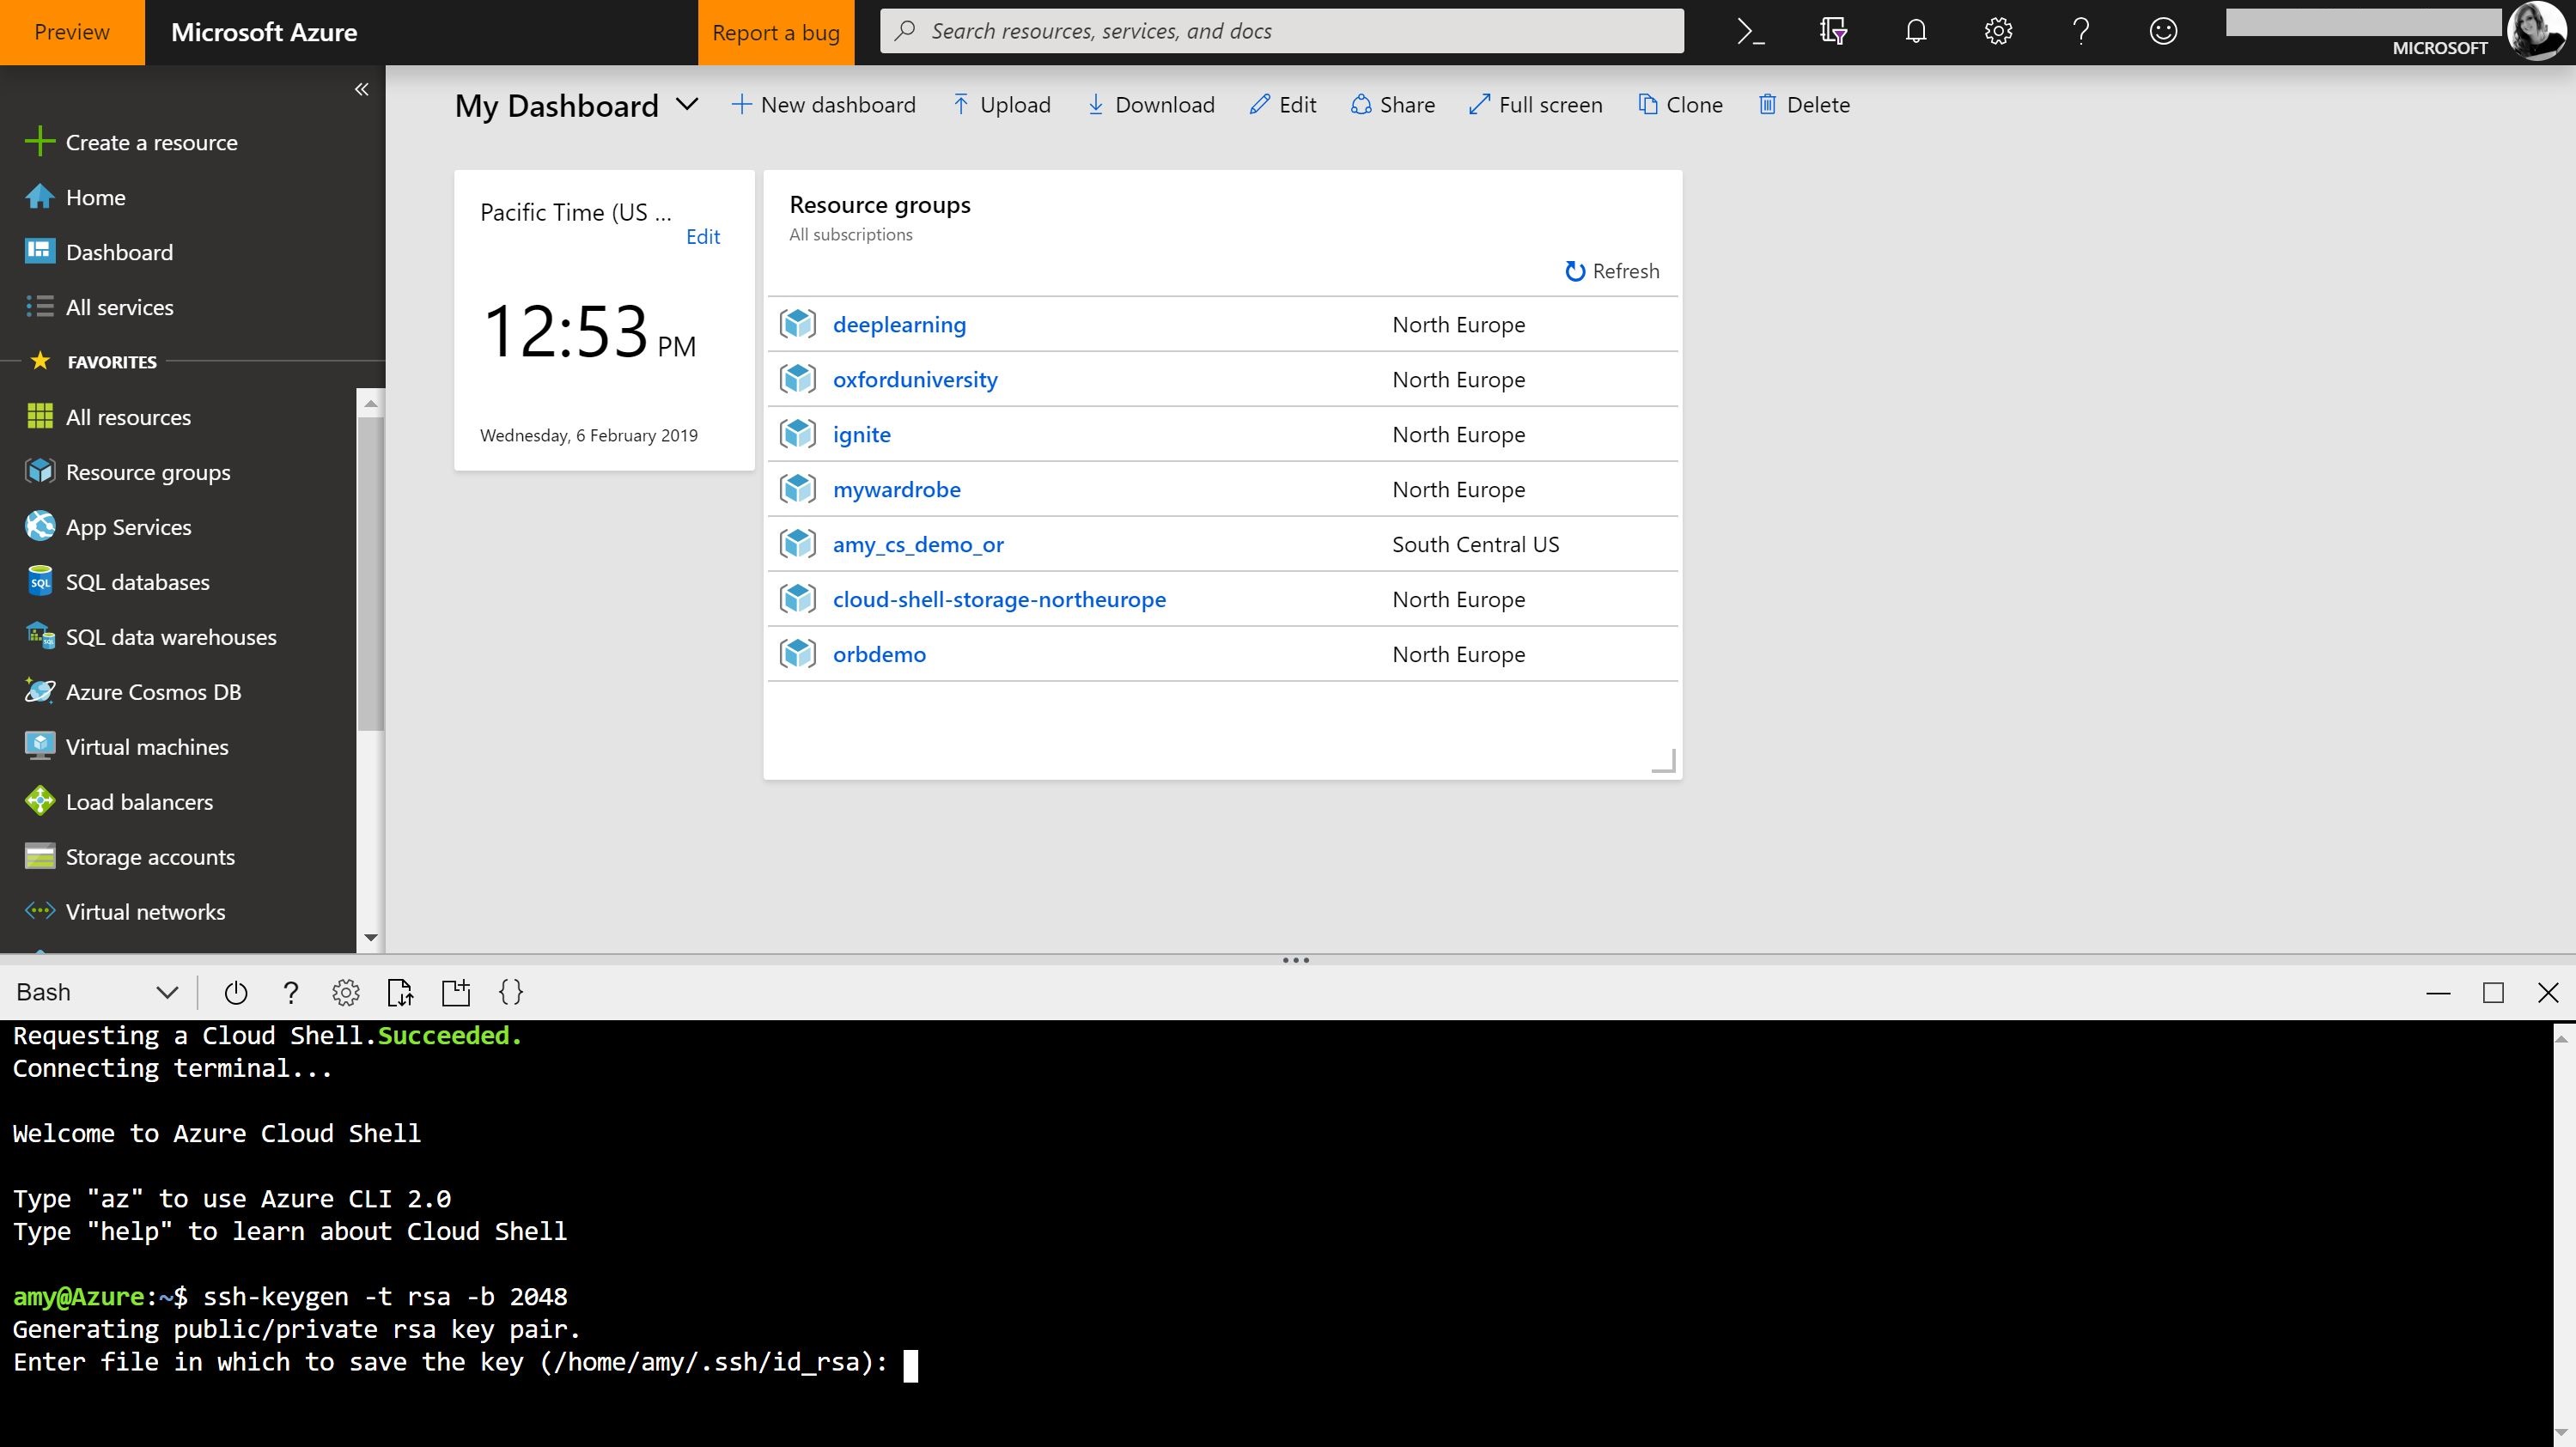This screenshot has width=2576, height=1447.
Task: Open the notifications bell
Action: coord(1915,32)
